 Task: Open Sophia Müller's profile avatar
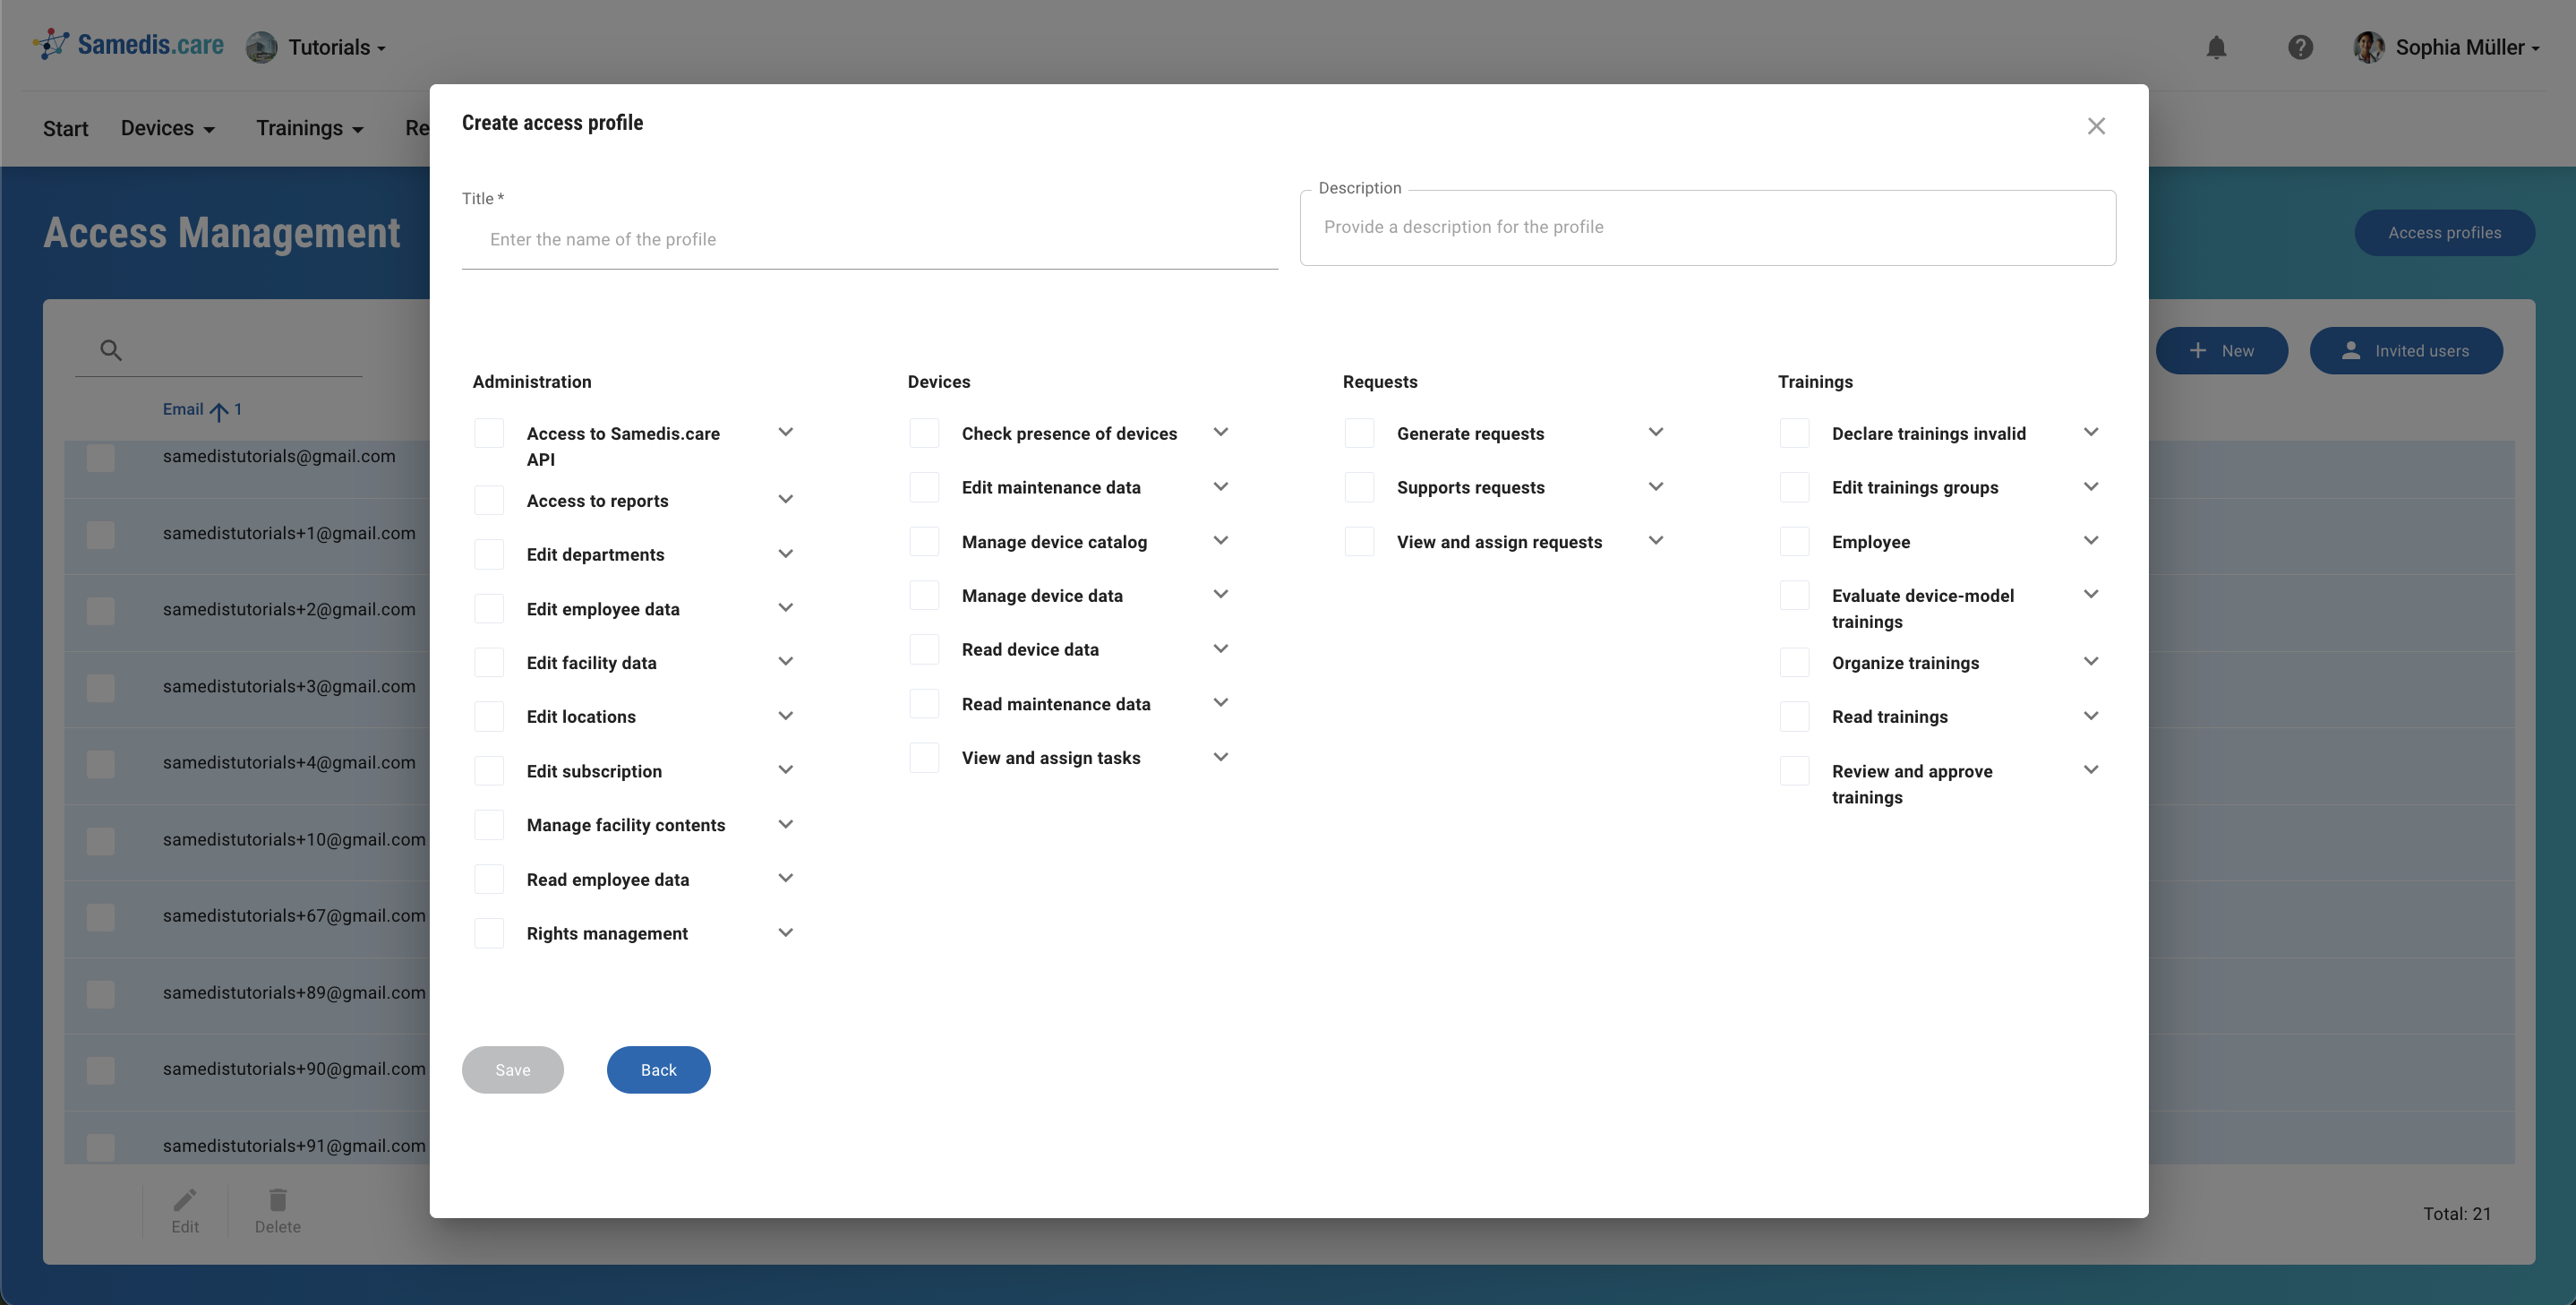[x=2368, y=47]
